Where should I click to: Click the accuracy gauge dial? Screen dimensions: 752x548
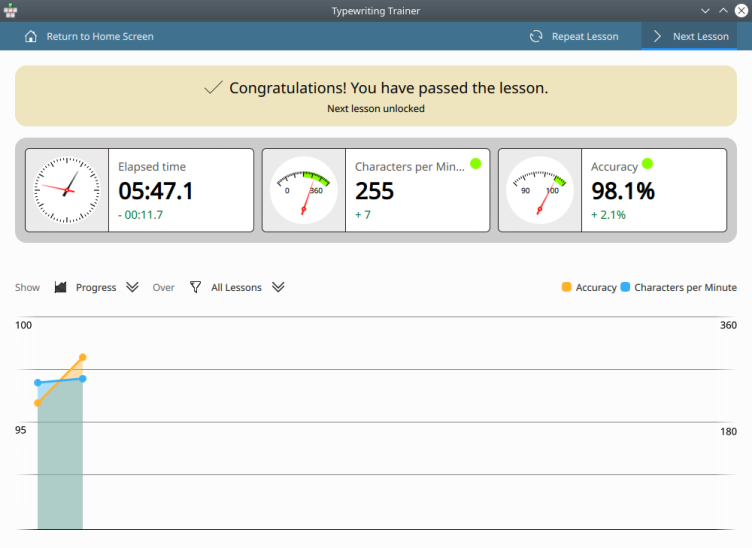[540, 190]
